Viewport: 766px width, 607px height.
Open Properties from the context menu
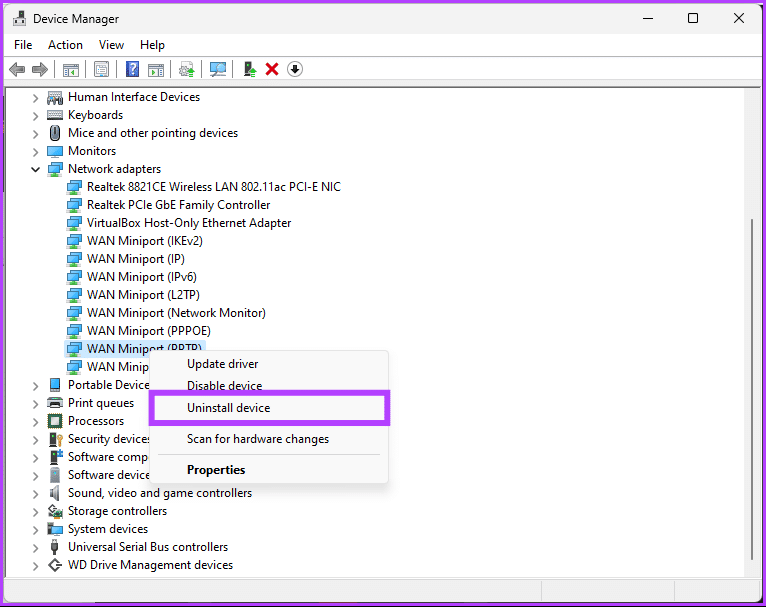tap(269, 470)
